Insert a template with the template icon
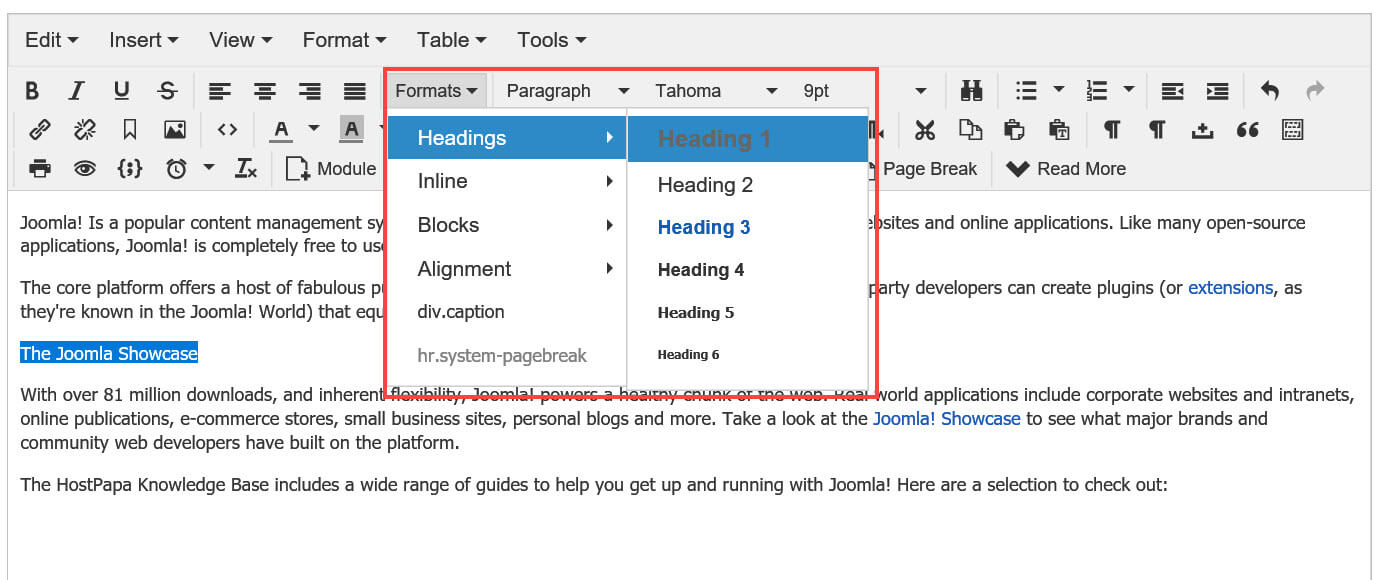Screen dimensions: 1391x580 coord(1292,130)
